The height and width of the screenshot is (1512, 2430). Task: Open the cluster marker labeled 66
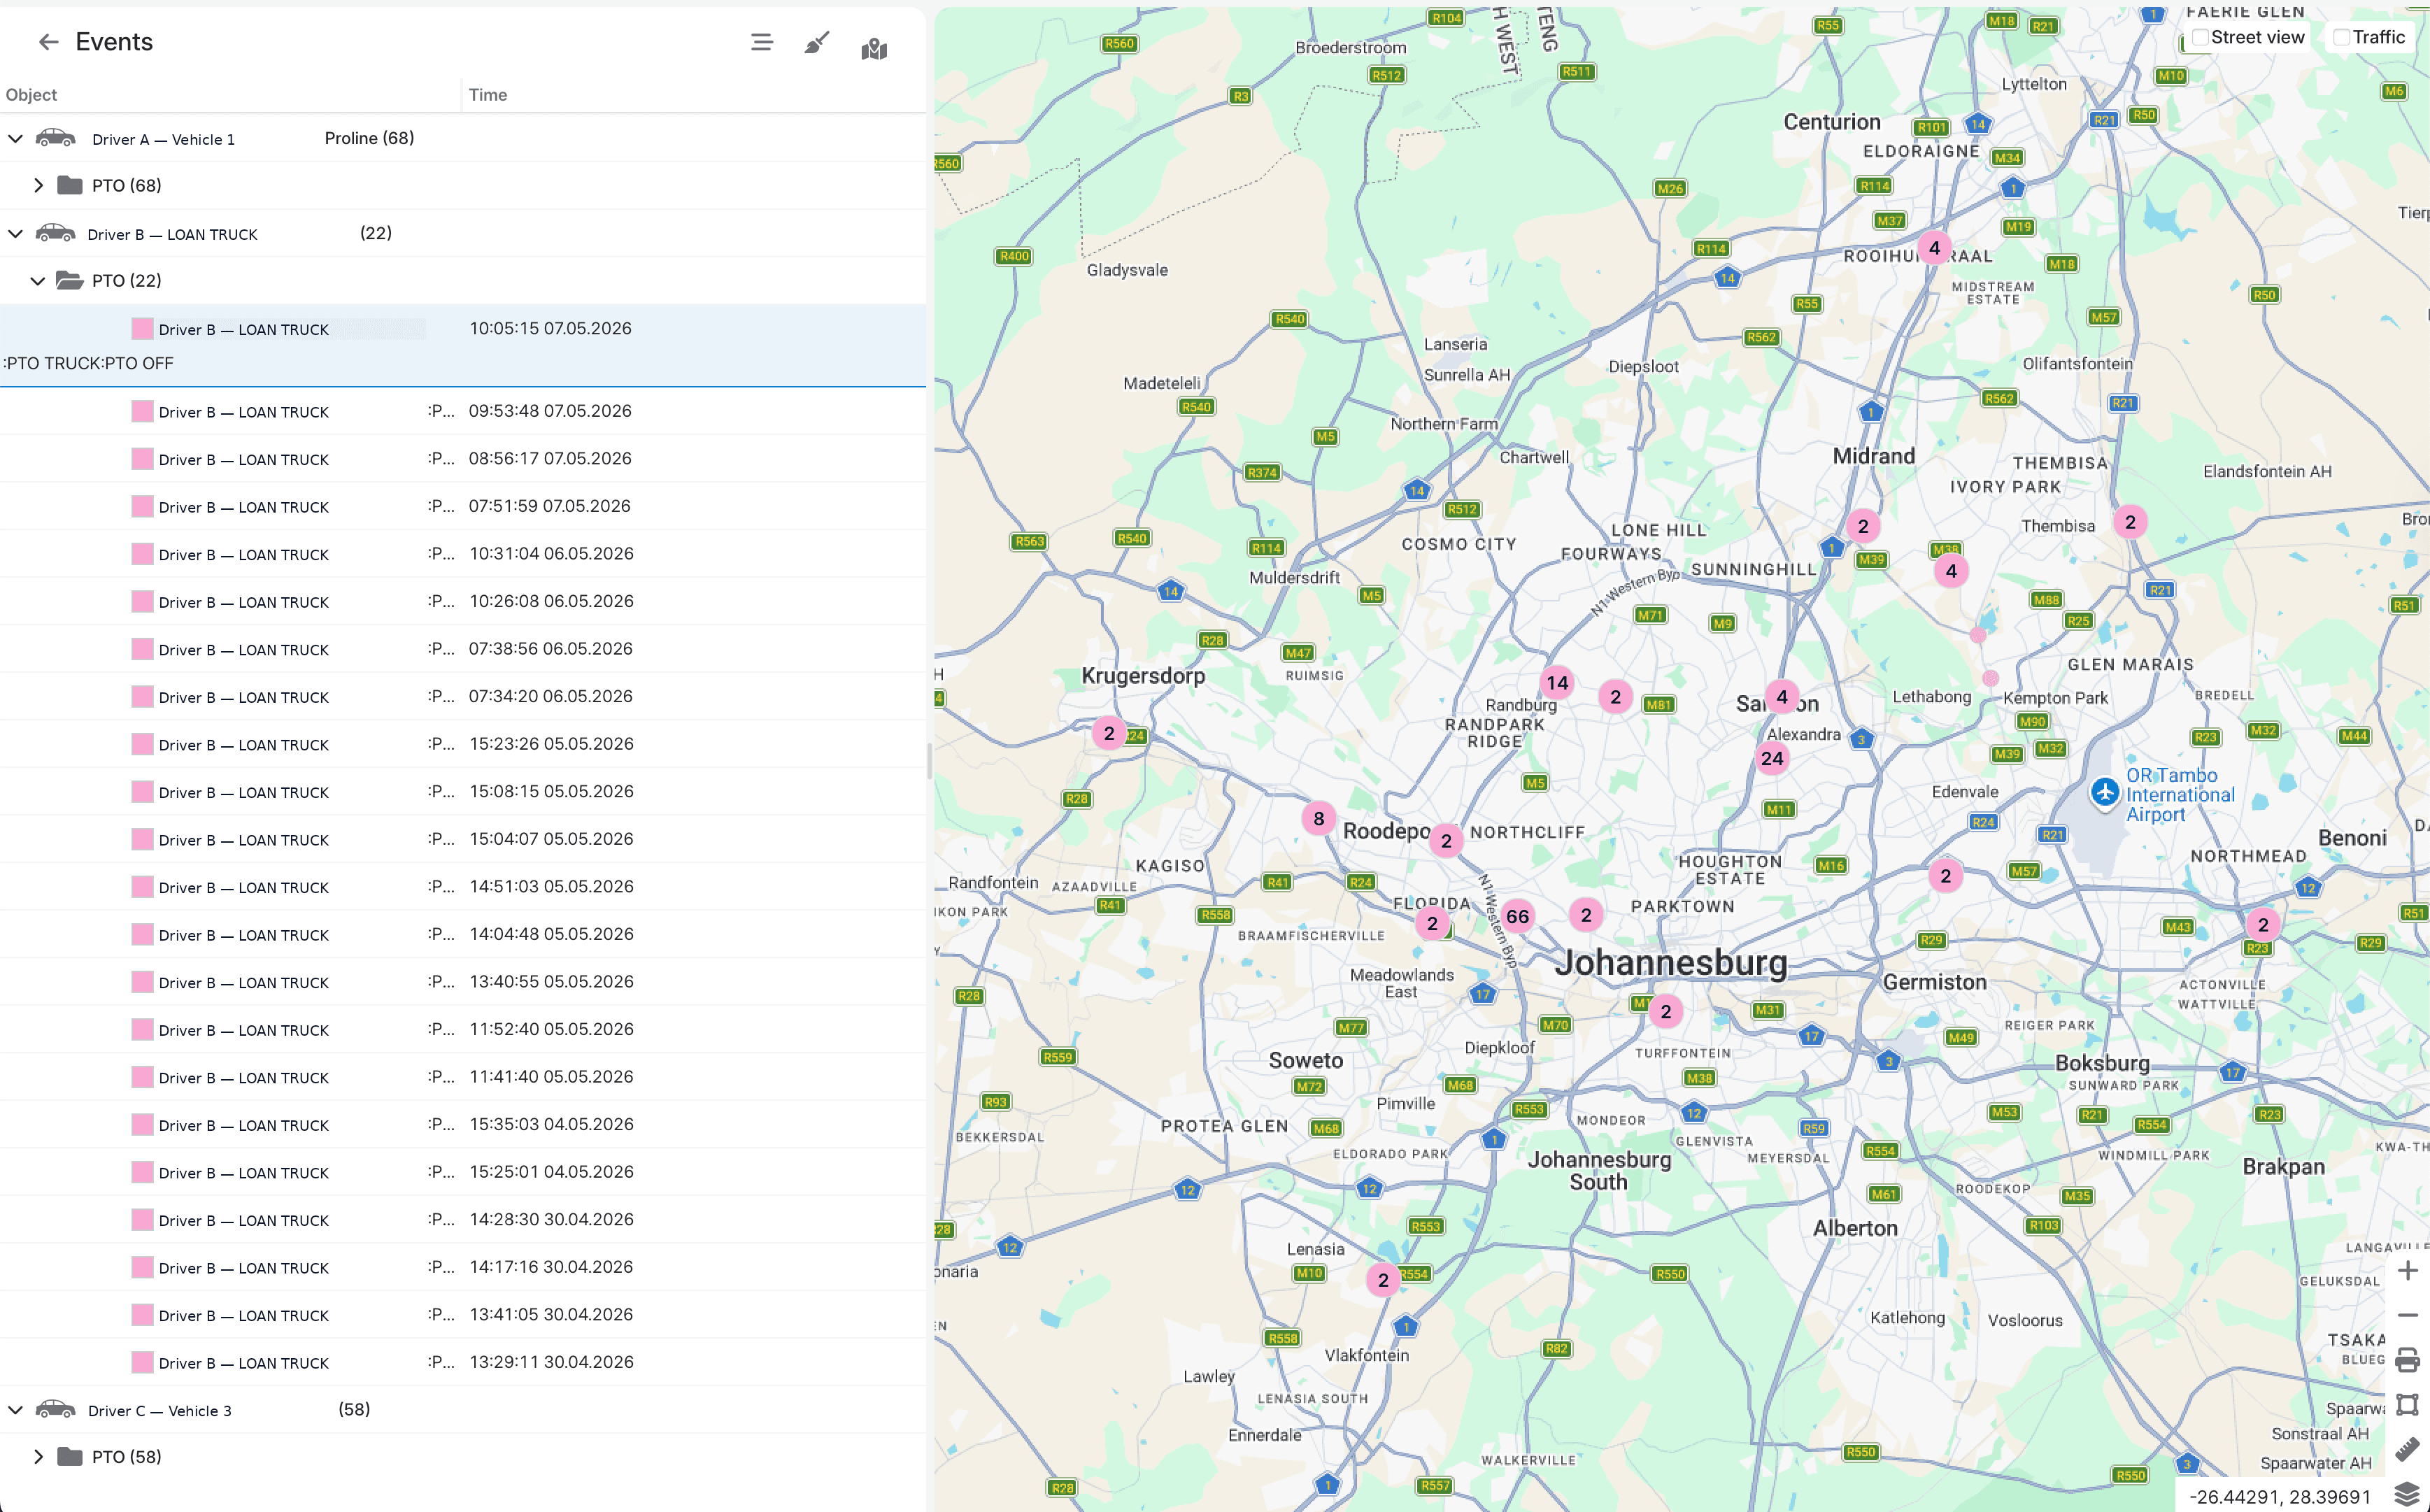[x=1517, y=916]
